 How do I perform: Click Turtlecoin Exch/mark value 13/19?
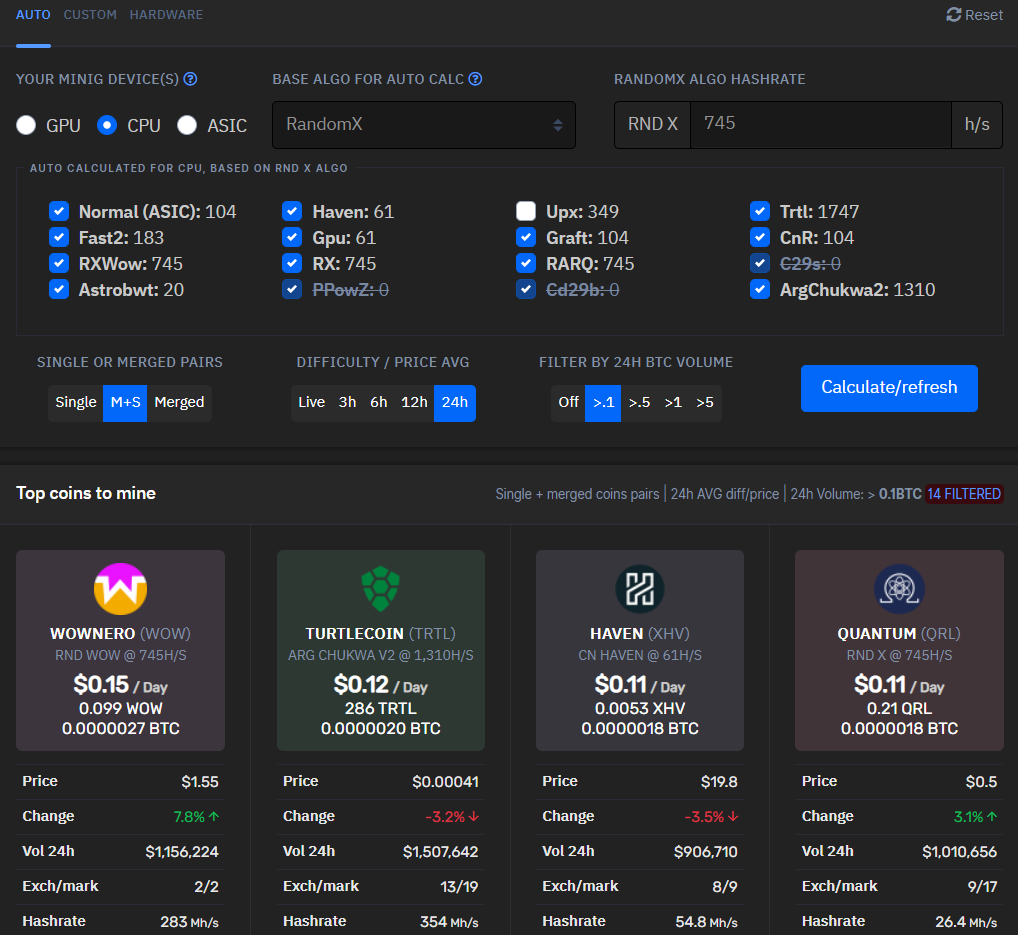459,887
